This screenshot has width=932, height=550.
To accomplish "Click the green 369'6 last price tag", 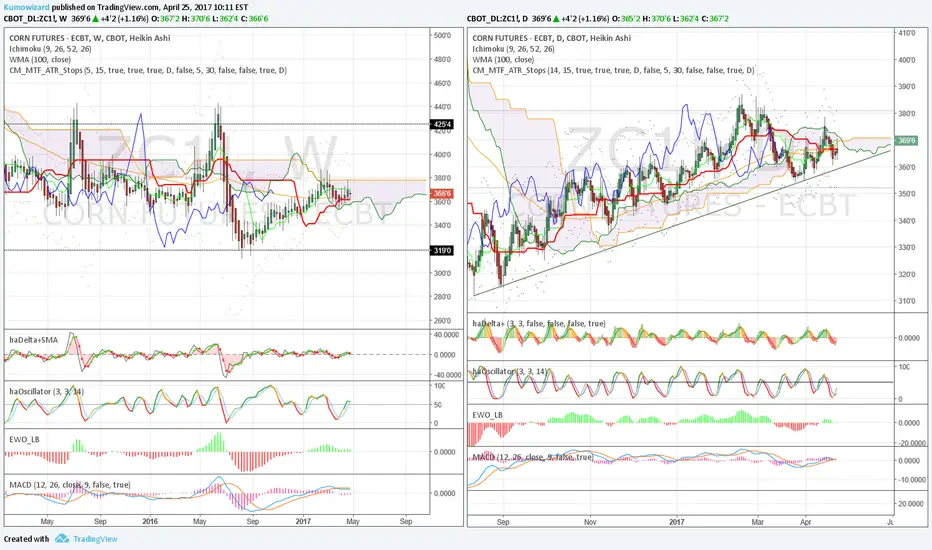I will coord(906,141).
